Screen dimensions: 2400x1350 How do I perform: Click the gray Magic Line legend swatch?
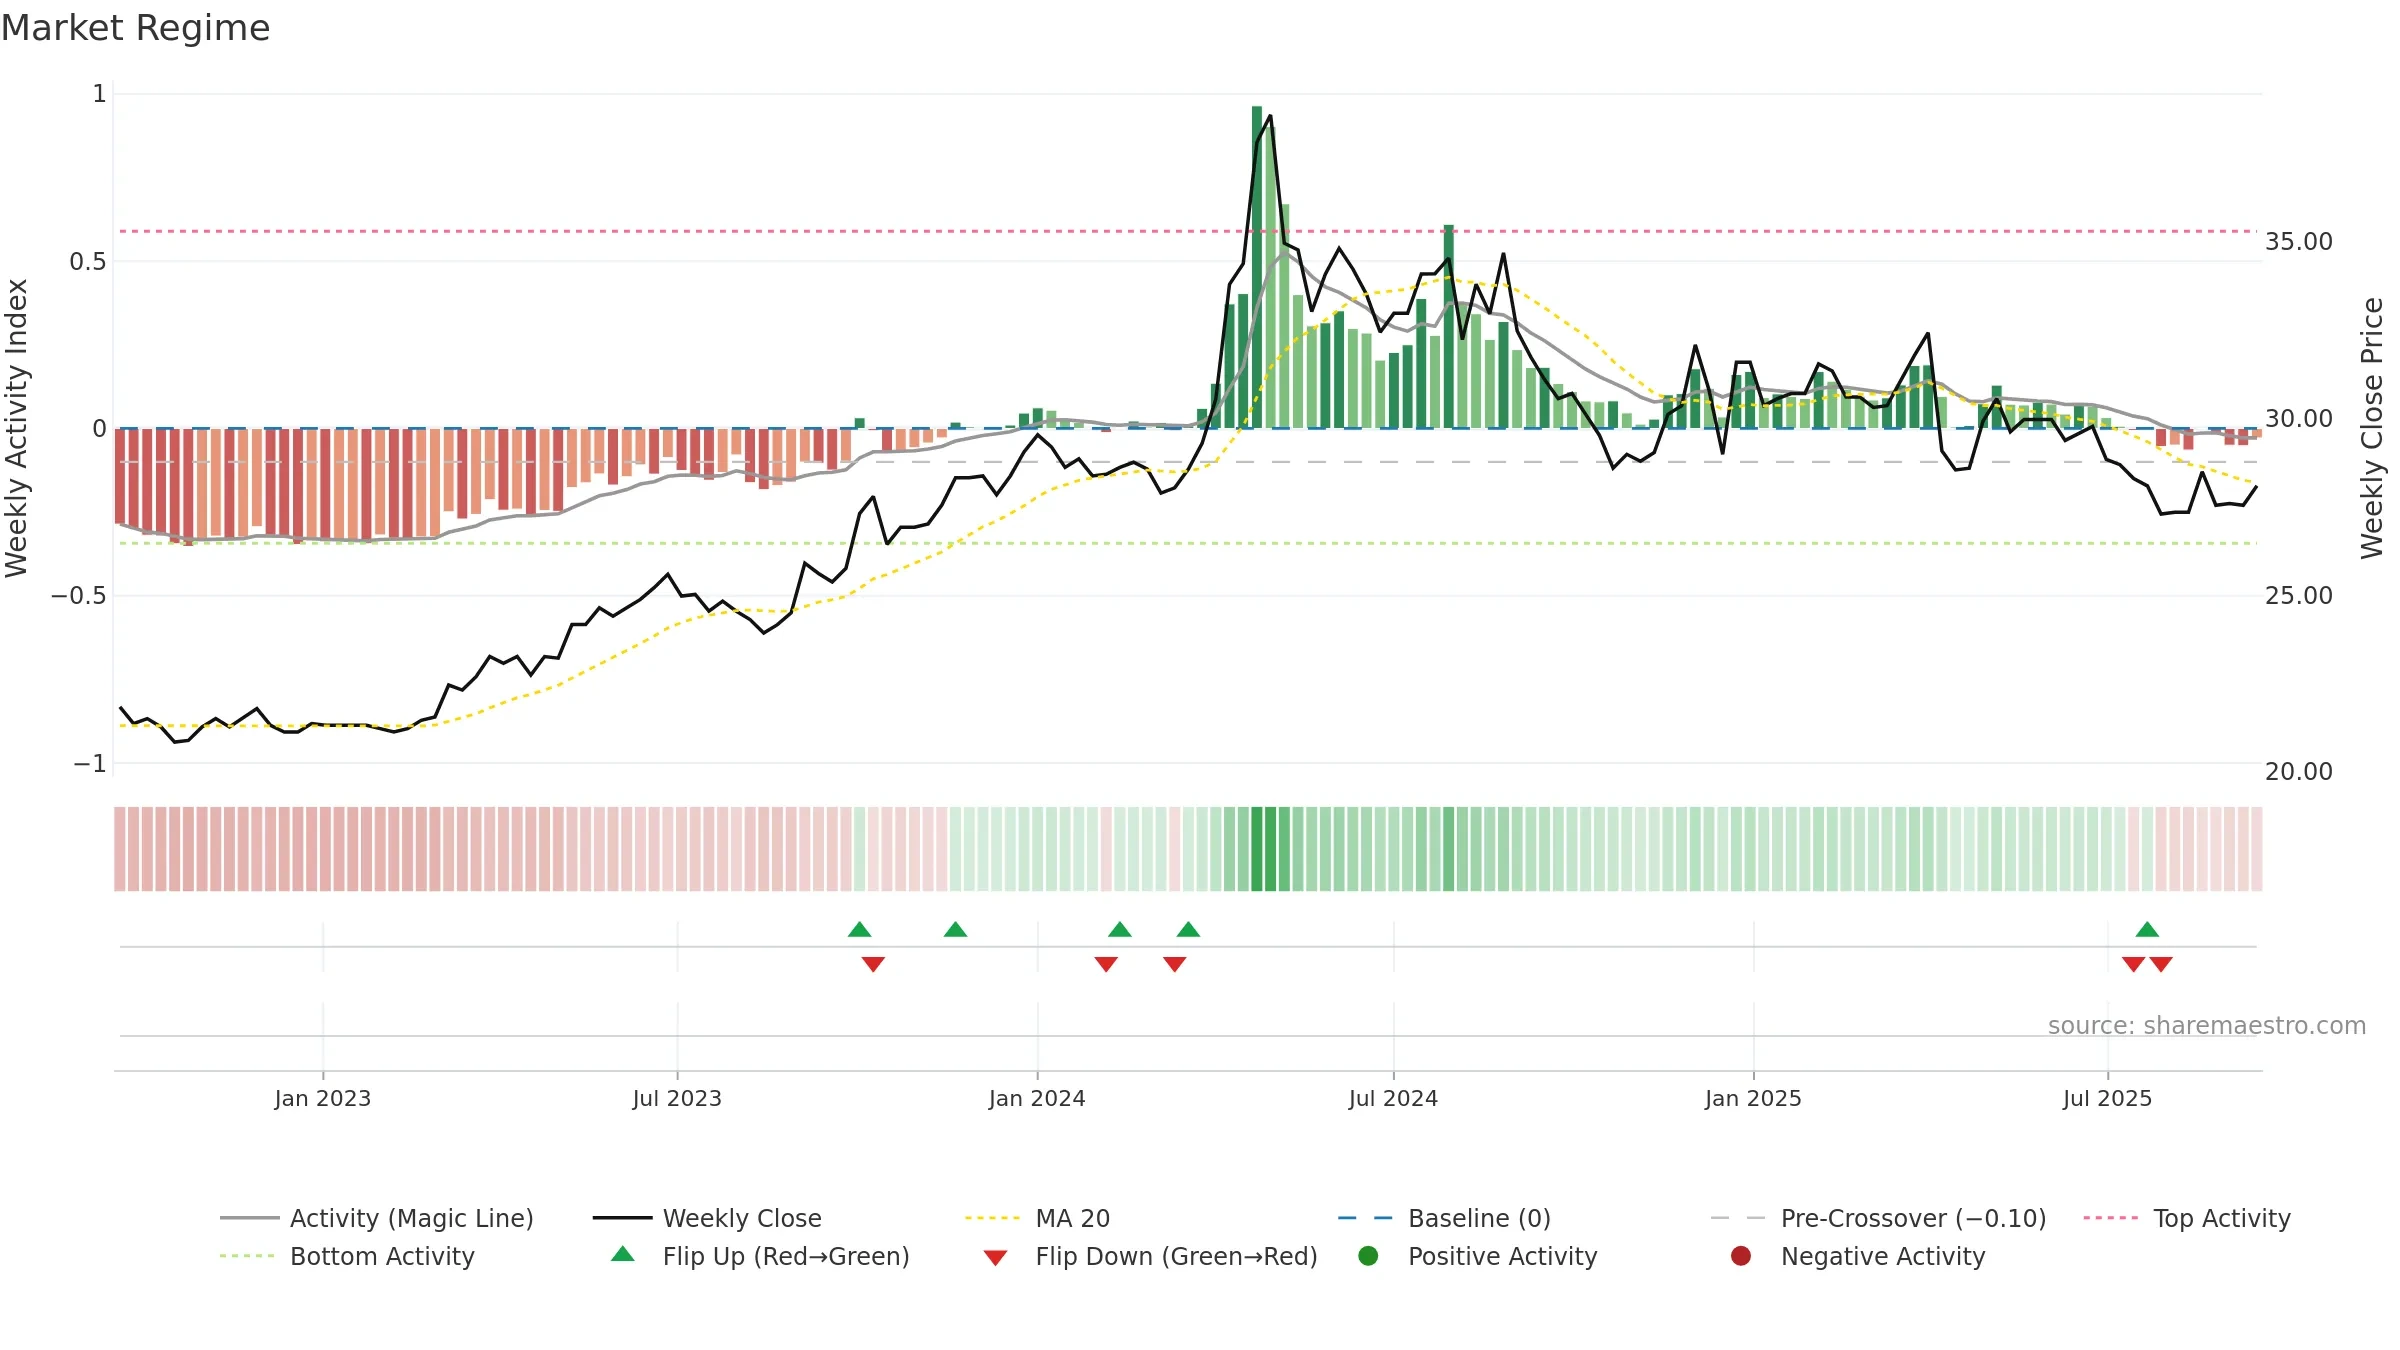coord(249,1218)
